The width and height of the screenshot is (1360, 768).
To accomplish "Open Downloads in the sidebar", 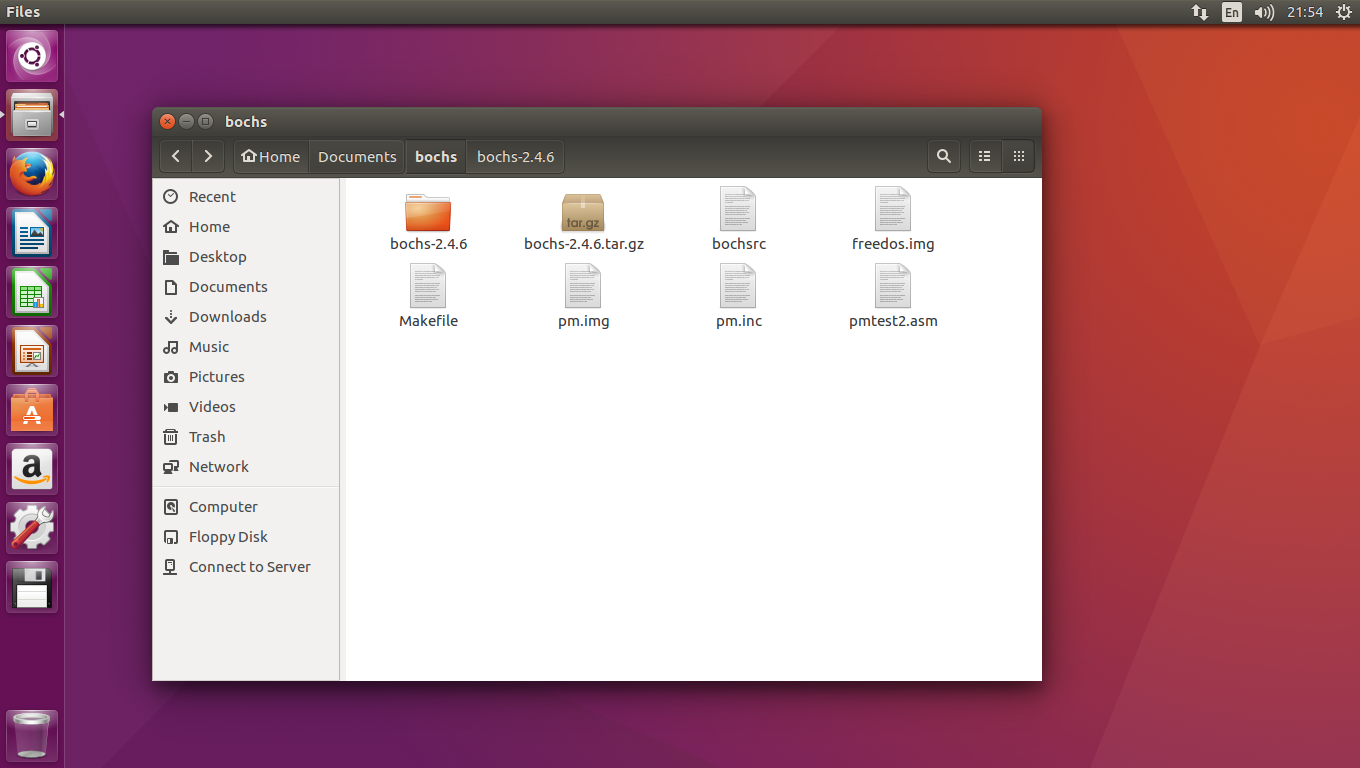I will click(x=246, y=317).
